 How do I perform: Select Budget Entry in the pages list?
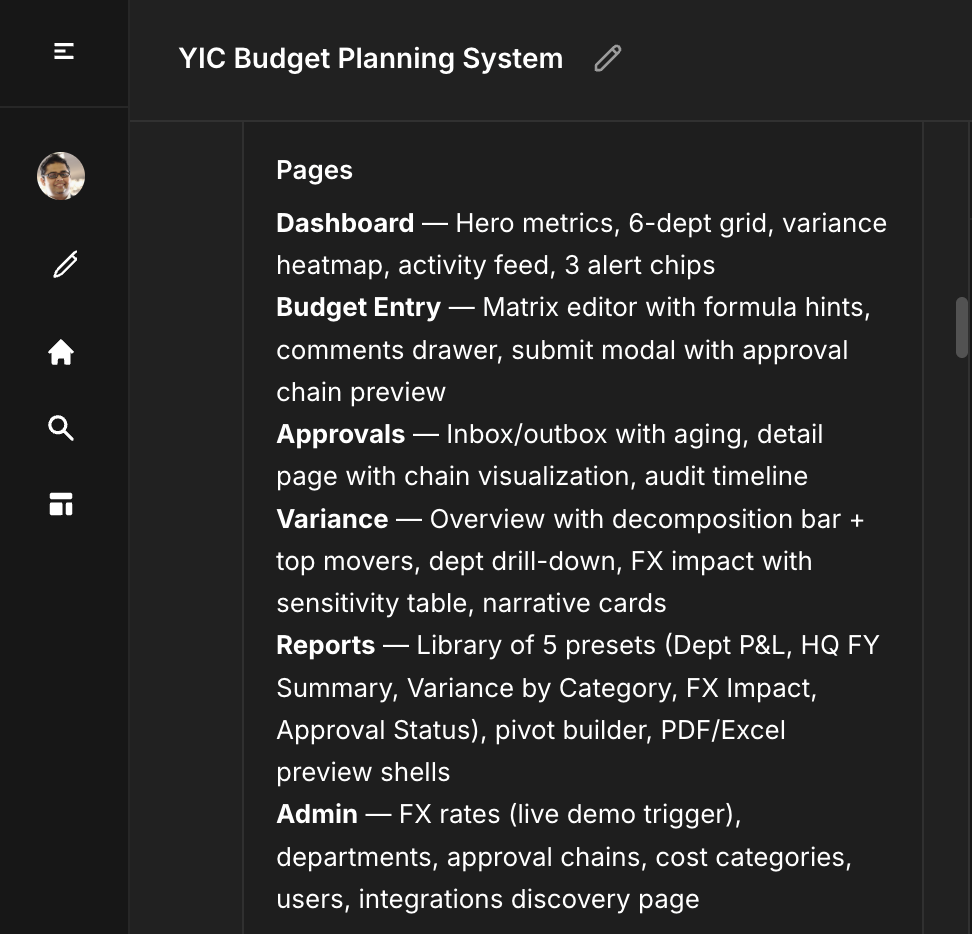[358, 307]
